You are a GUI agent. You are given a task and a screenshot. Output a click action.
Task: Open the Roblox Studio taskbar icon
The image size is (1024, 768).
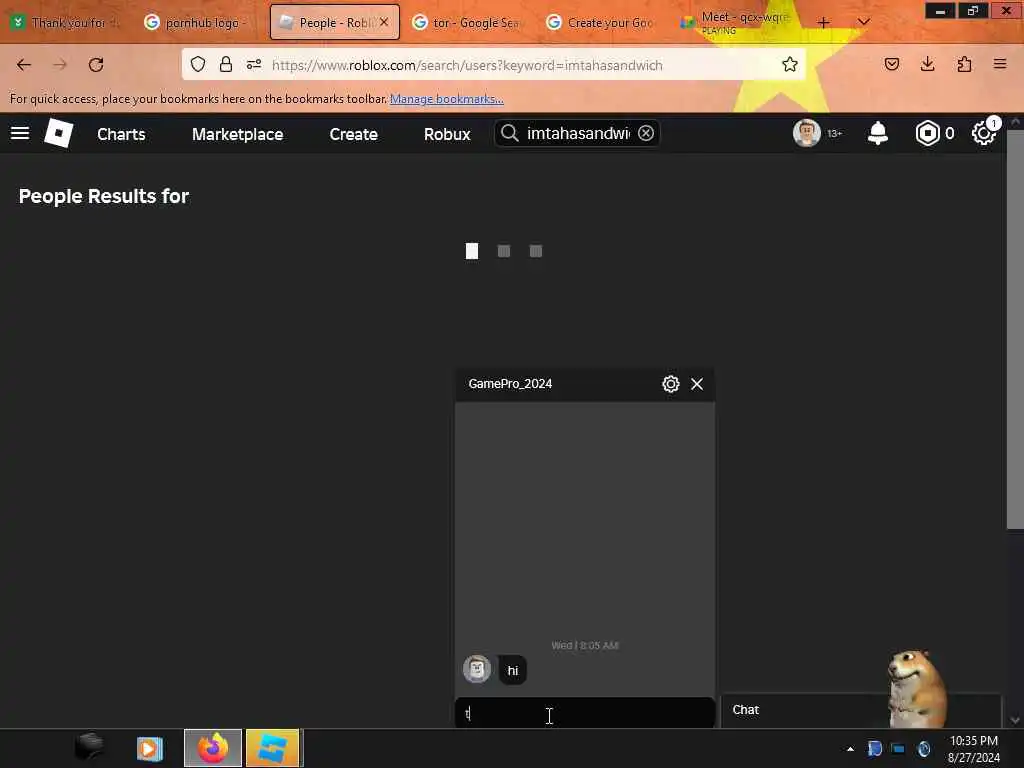tap(273, 748)
